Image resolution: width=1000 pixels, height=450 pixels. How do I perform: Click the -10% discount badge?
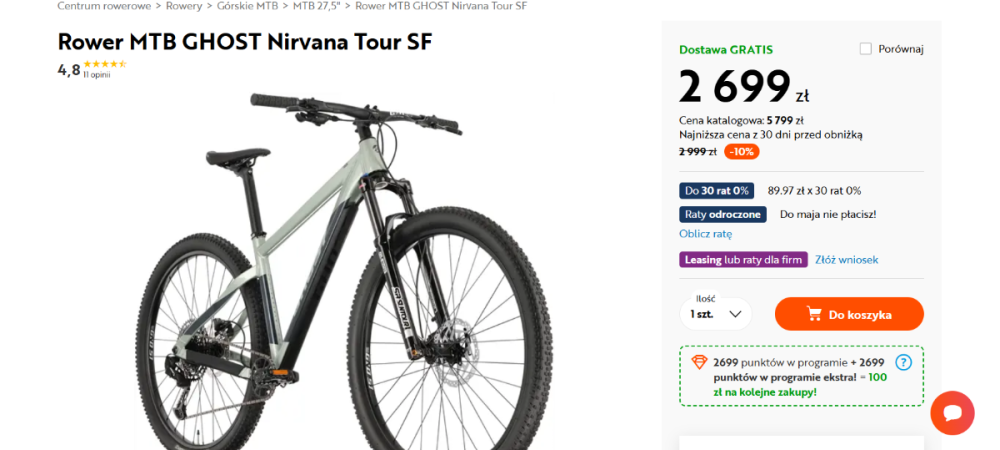[x=741, y=152]
